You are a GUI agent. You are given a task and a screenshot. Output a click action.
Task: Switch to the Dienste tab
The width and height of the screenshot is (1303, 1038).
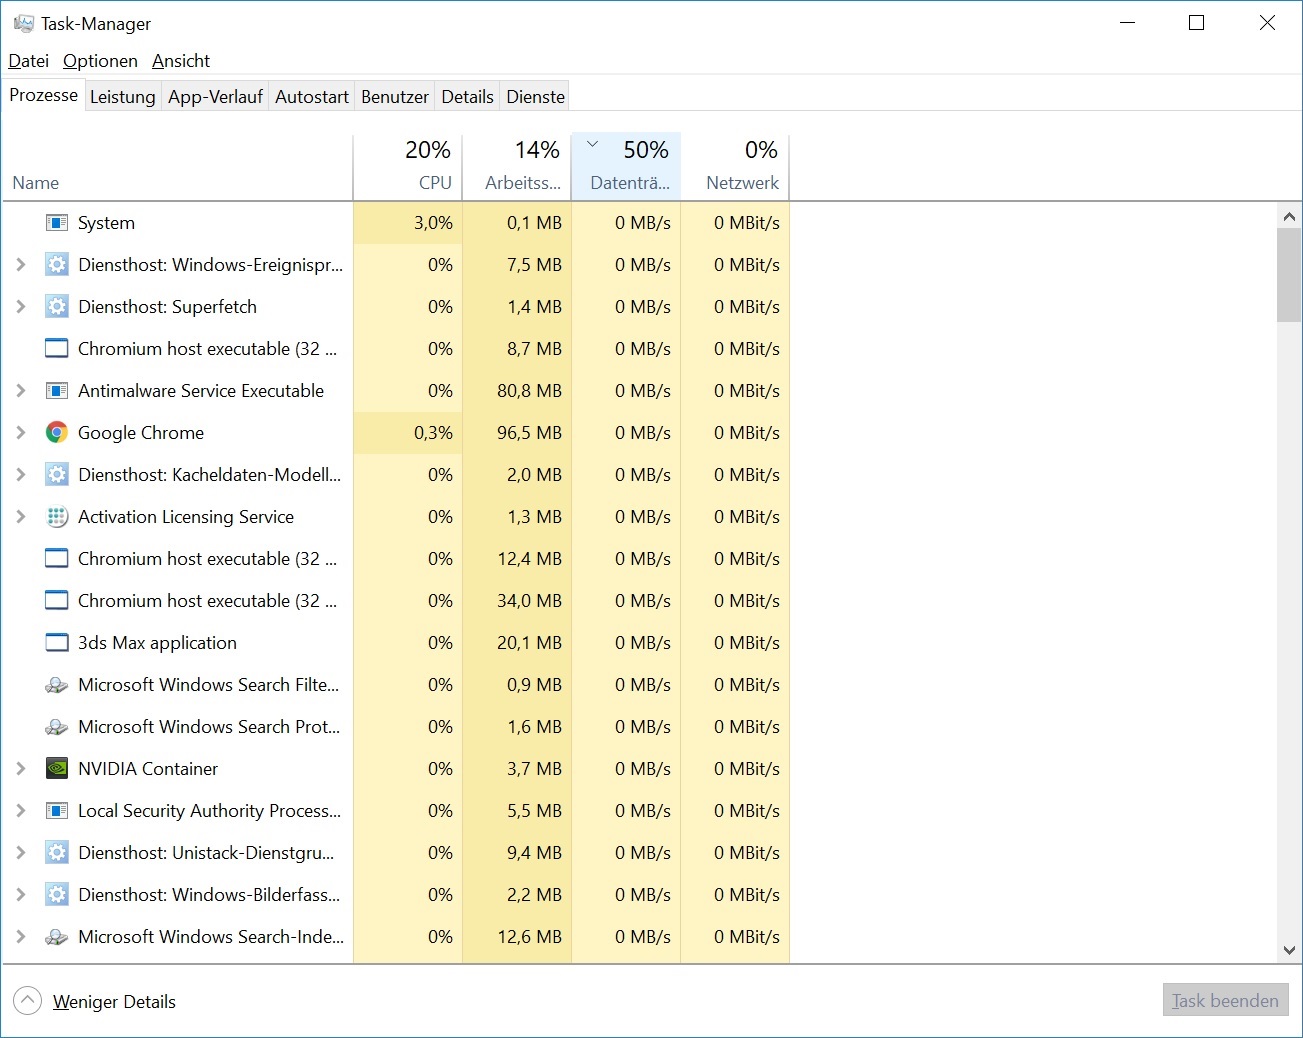point(536,97)
